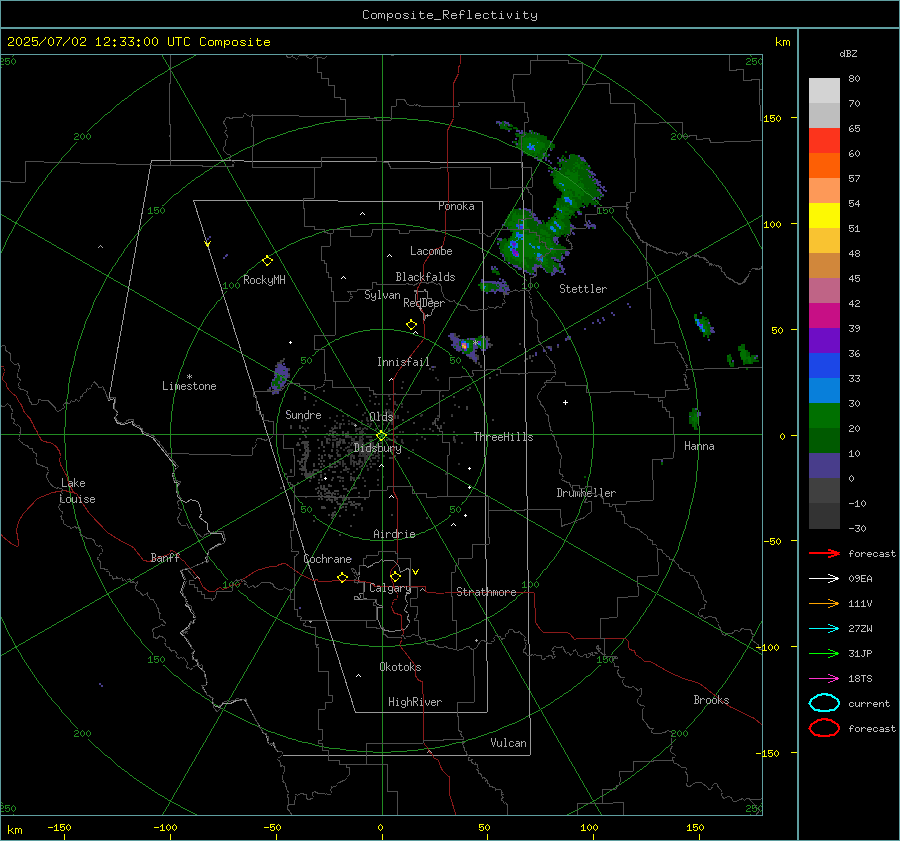
Task: Select the blue 33 dBZ color swatch
Action: (824, 366)
